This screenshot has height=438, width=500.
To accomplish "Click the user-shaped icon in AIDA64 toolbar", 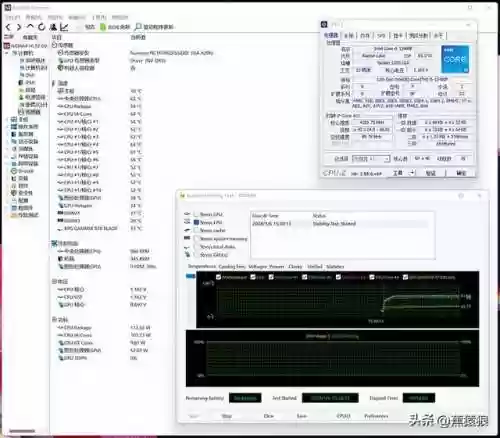I will (53, 27).
